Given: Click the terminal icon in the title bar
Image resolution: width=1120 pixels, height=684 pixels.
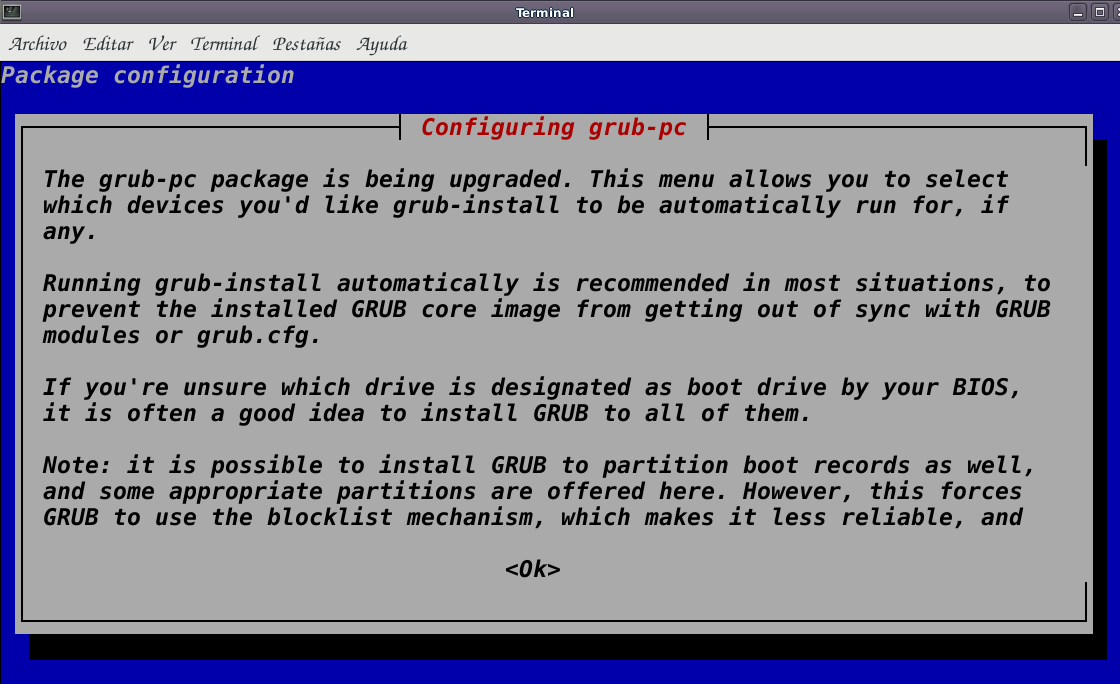Looking at the screenshot, I should click(12, 11).
